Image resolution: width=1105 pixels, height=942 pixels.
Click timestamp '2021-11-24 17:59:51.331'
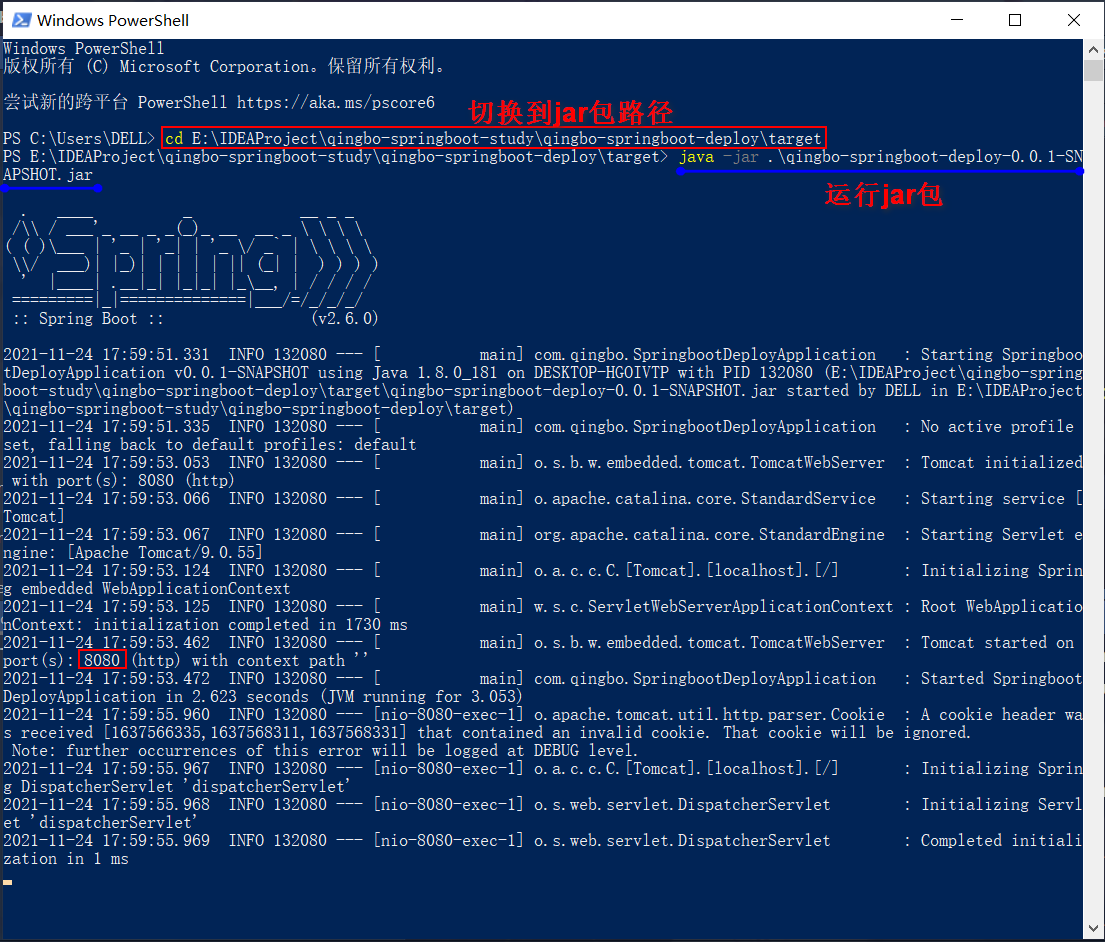point(106,354)
